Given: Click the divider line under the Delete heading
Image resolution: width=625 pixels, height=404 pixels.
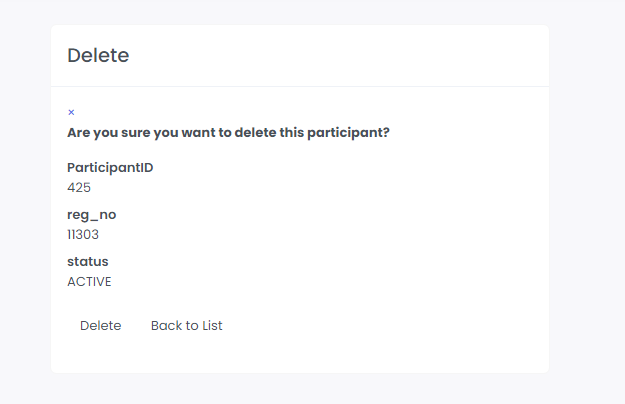Looking at the screenshot, I should tap(300, 87).
